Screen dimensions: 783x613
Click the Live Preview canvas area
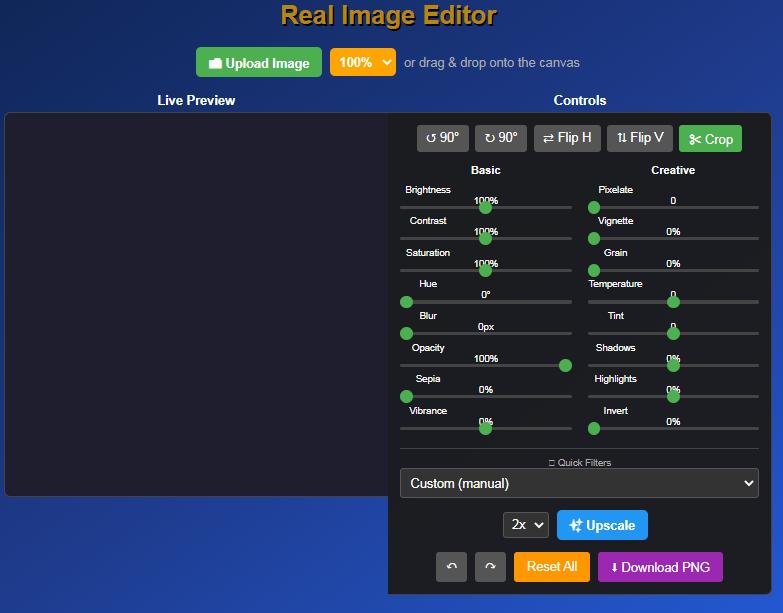click(x=196, y=305)
